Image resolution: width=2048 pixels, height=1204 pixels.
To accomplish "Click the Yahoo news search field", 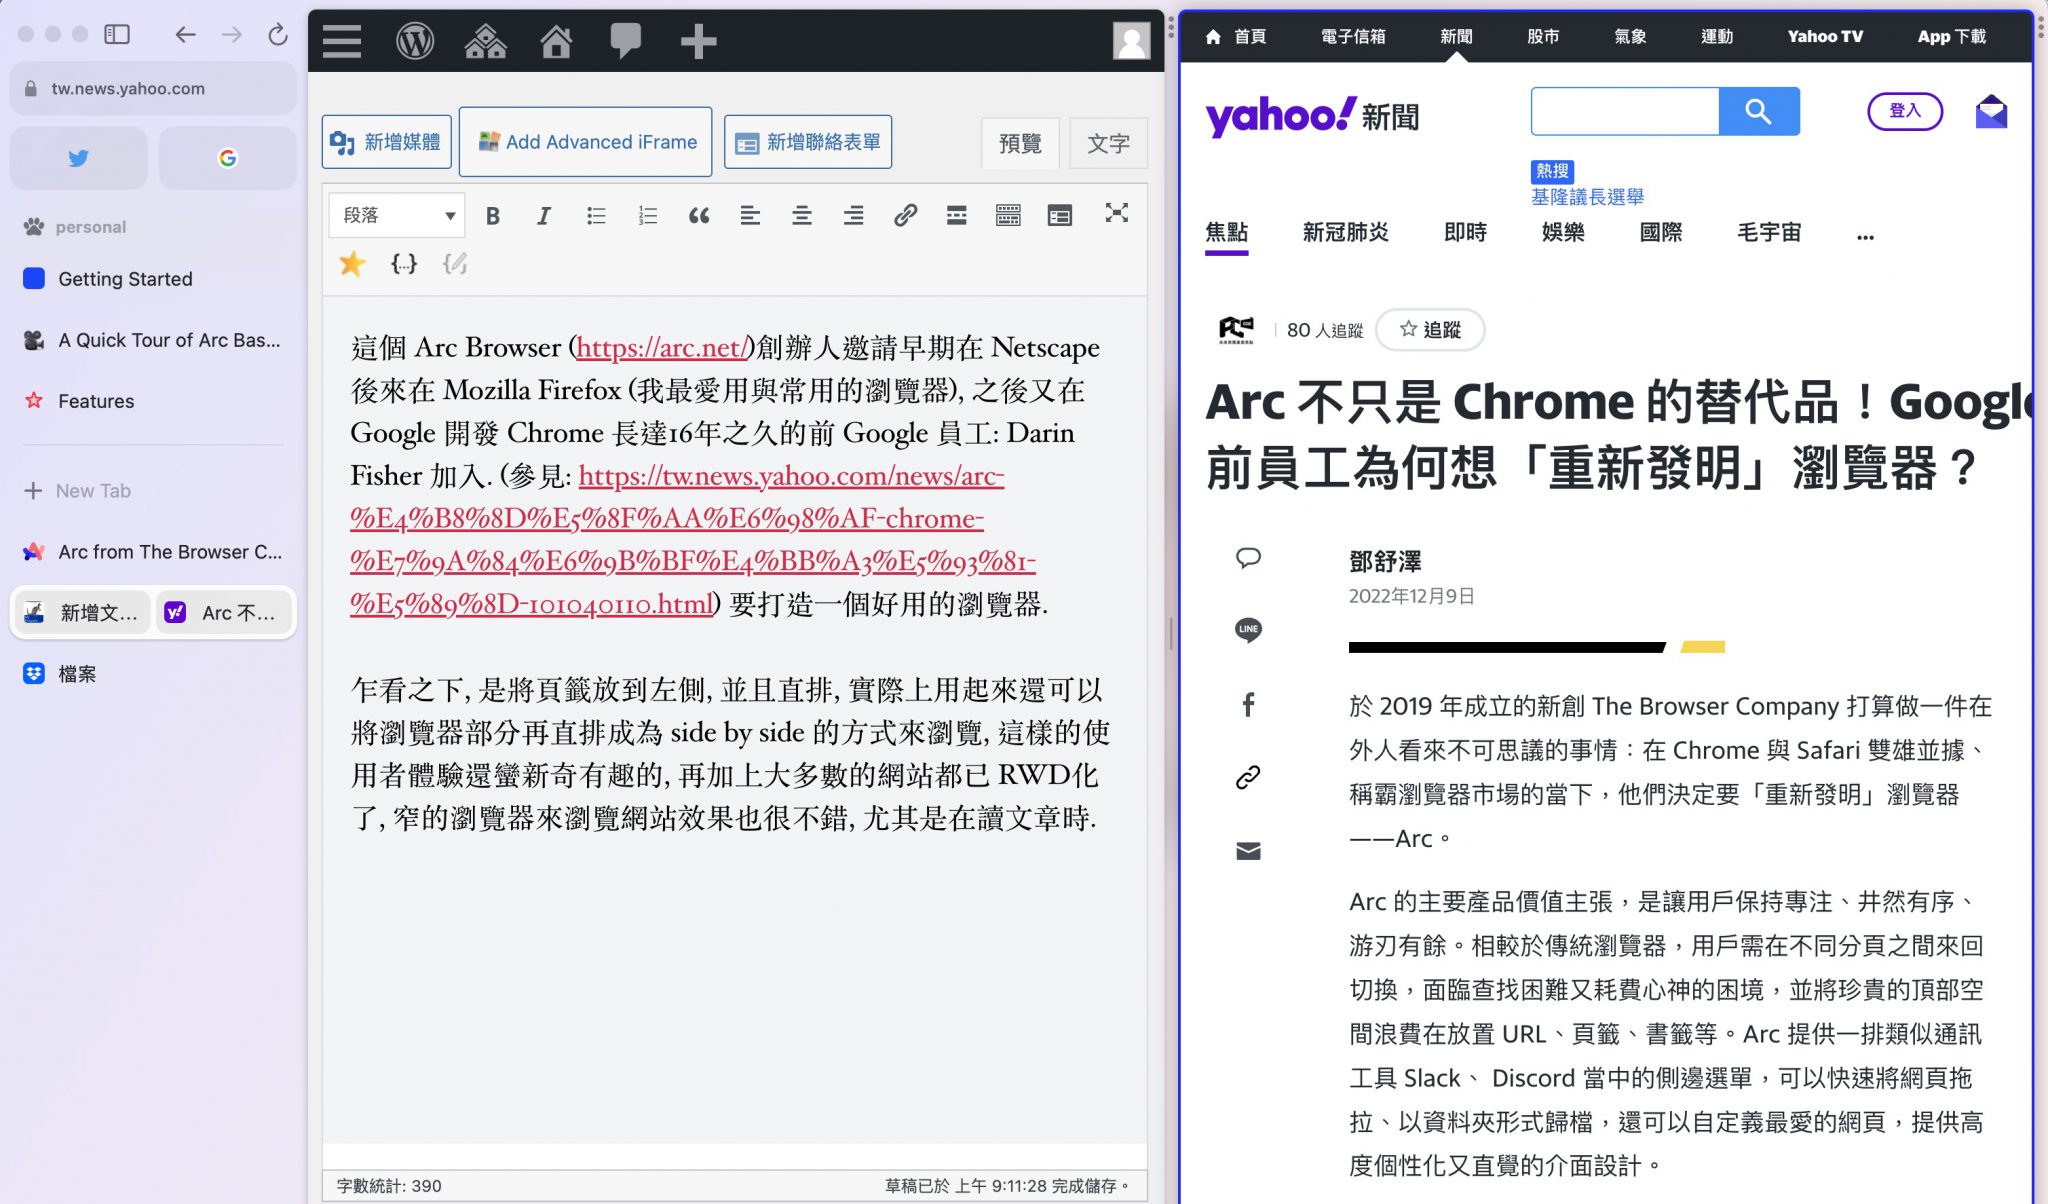I will tap(1625, 111).
